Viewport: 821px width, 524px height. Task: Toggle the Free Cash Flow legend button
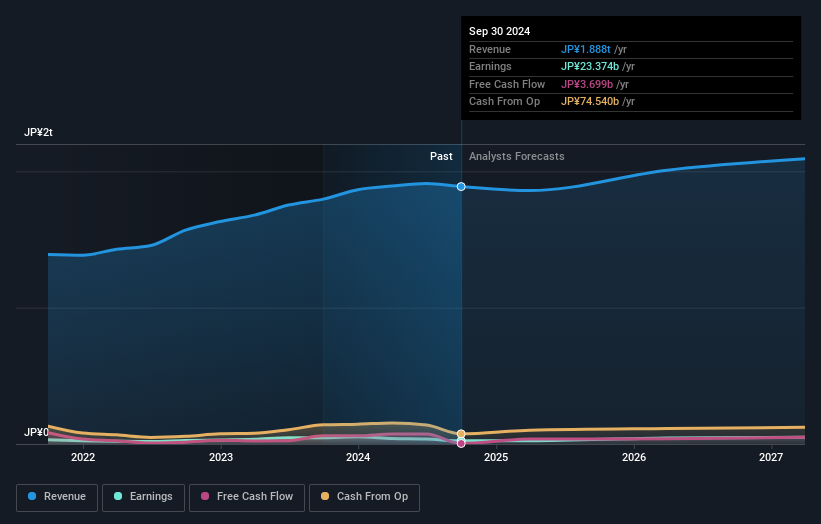click(x=247, y=497)
